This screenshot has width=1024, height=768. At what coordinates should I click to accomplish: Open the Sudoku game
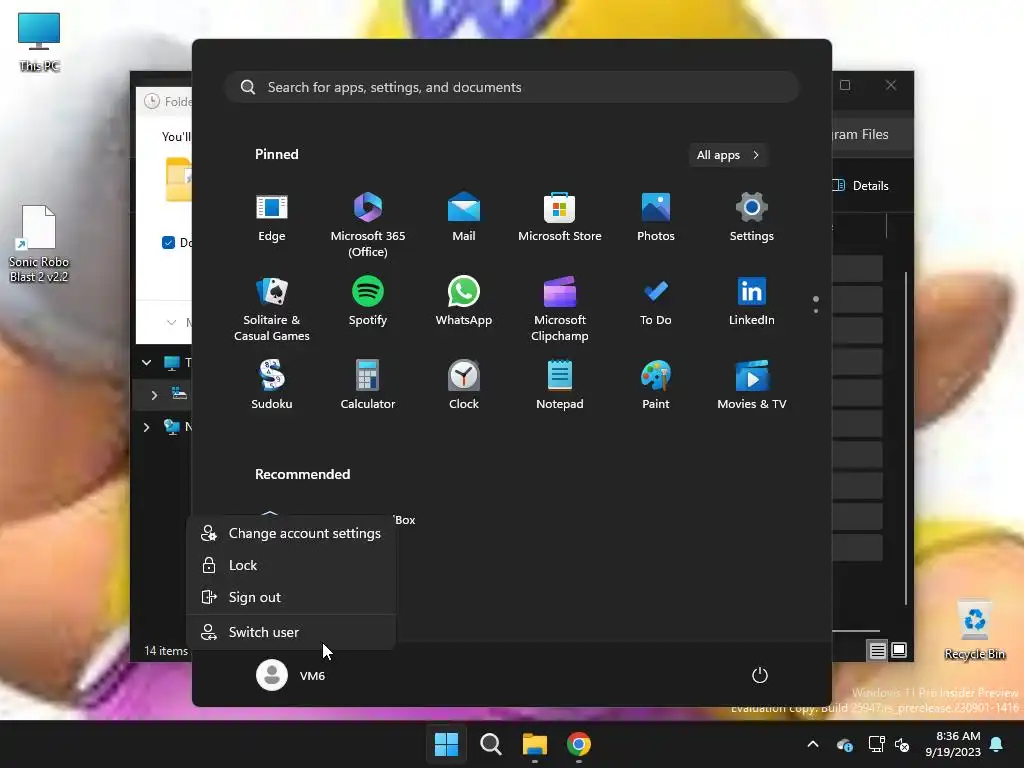tap(272, 386)
